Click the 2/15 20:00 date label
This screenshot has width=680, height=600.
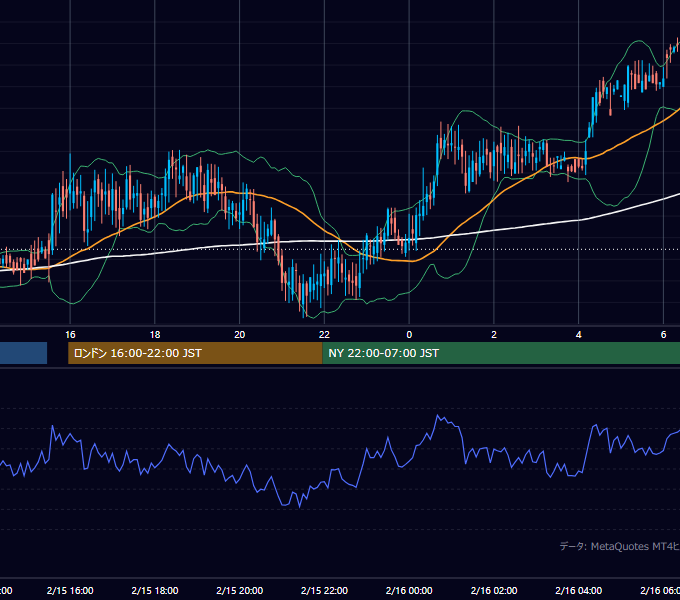pyautogui.click(x=239, y=590)
